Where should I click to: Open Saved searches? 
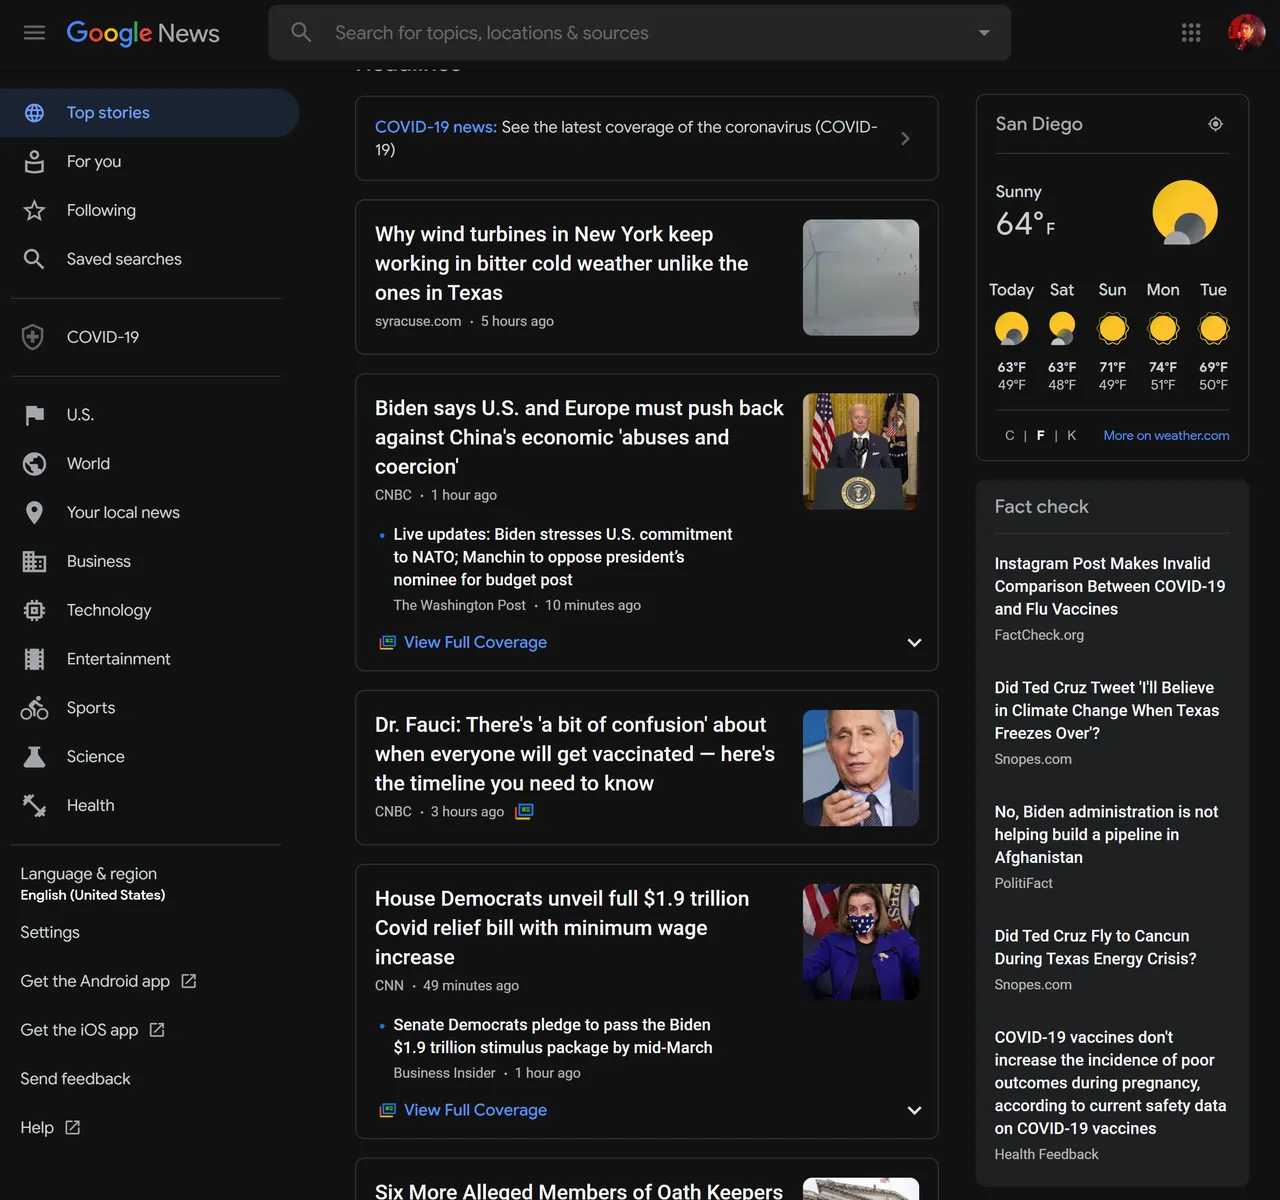[x=124, y=259]
